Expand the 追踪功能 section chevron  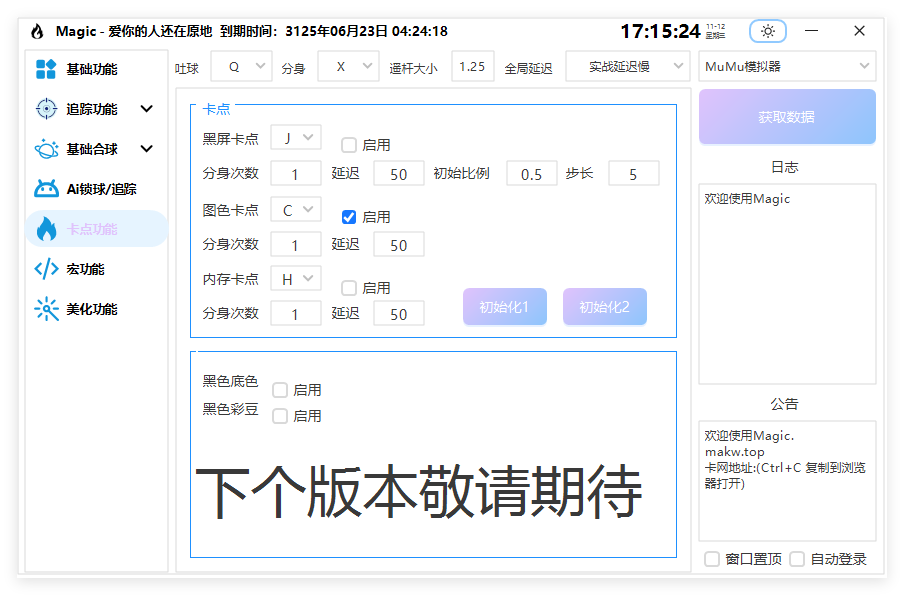point(146,108)
